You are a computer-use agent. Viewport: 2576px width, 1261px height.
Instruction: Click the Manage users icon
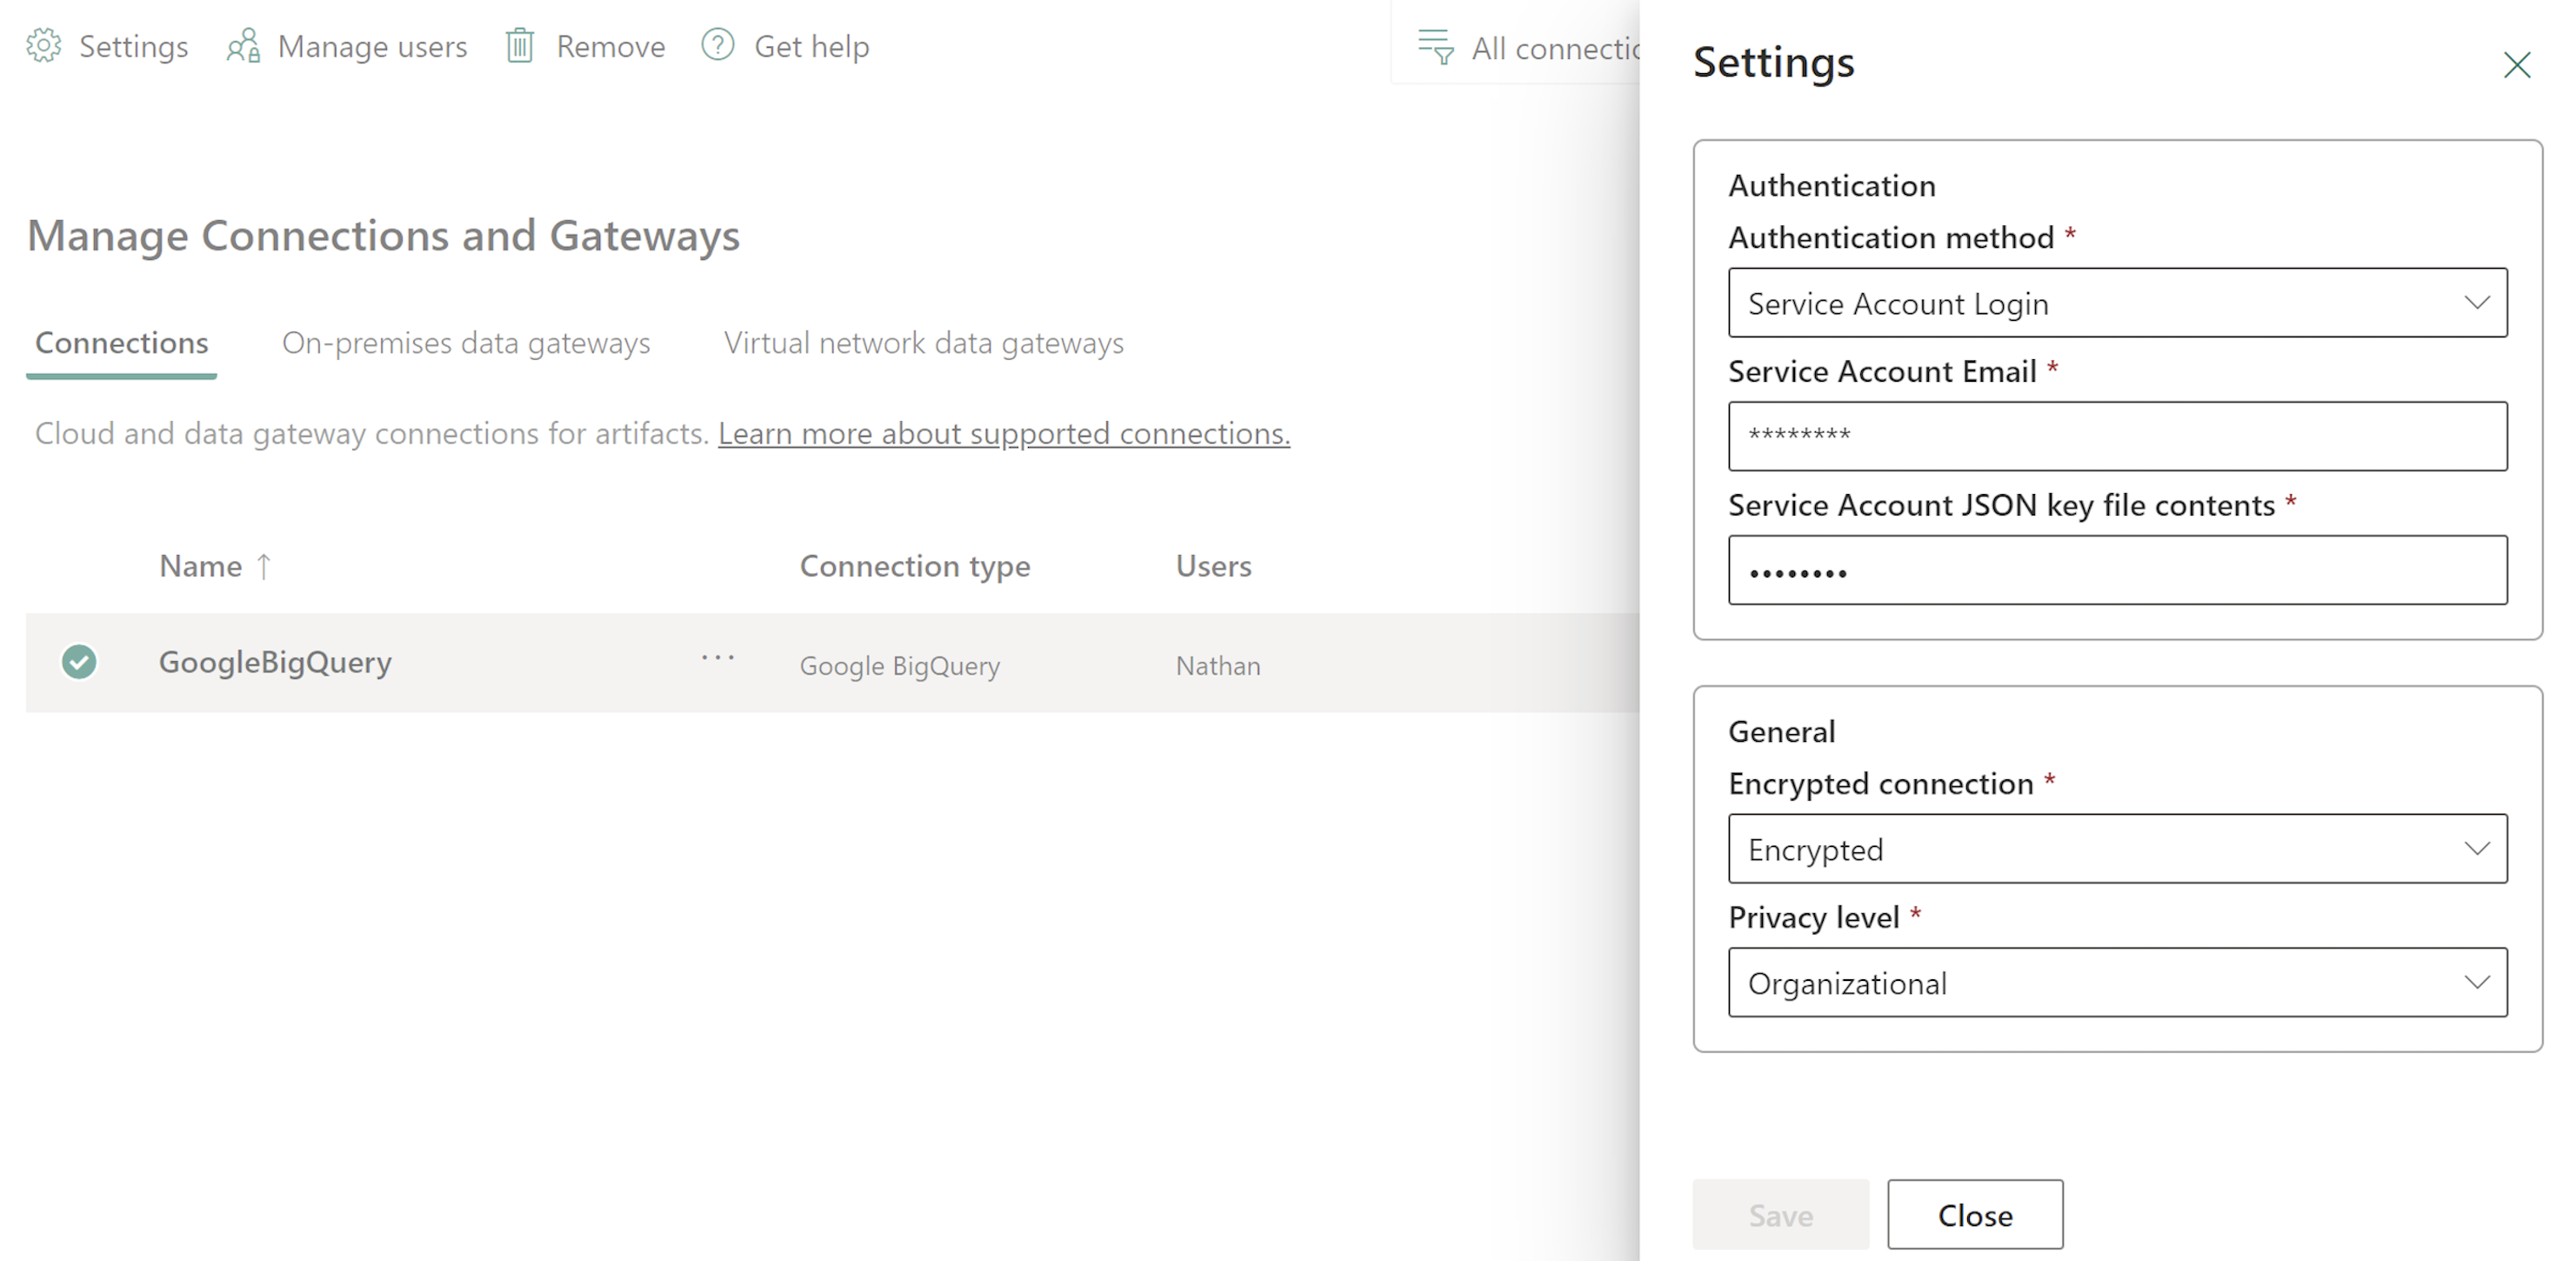coord(241,45)
